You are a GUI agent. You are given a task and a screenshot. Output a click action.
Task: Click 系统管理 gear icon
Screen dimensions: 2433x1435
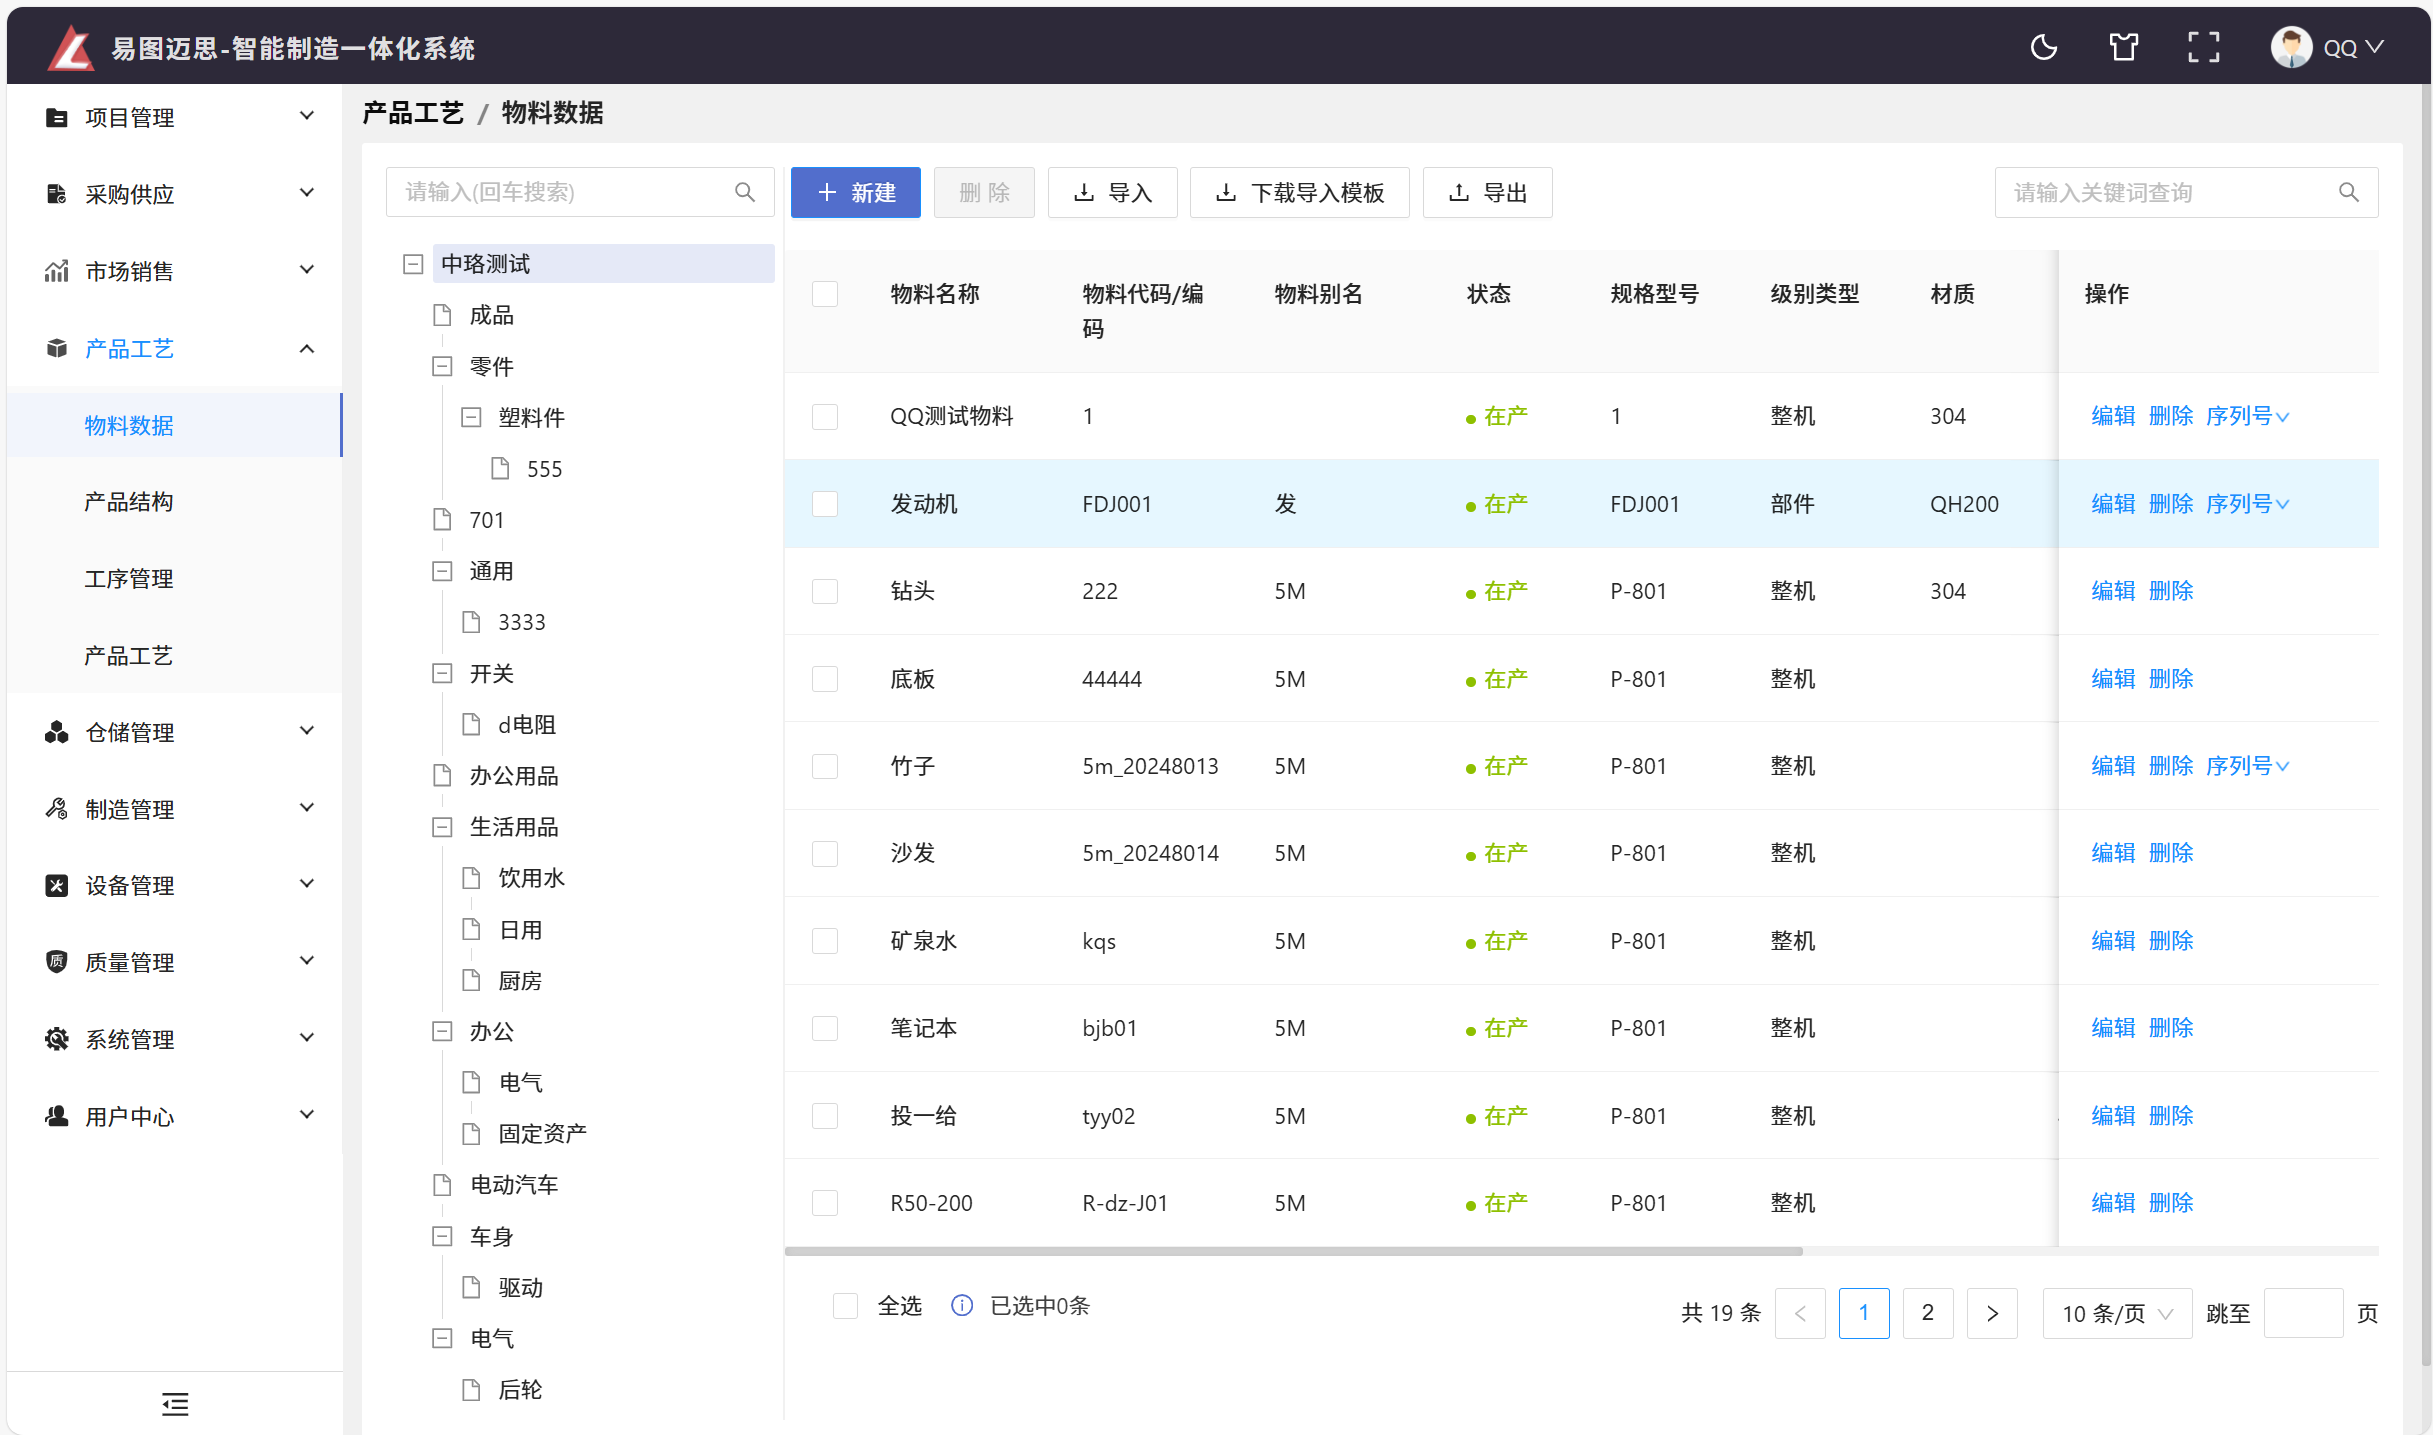(57, 1039)
